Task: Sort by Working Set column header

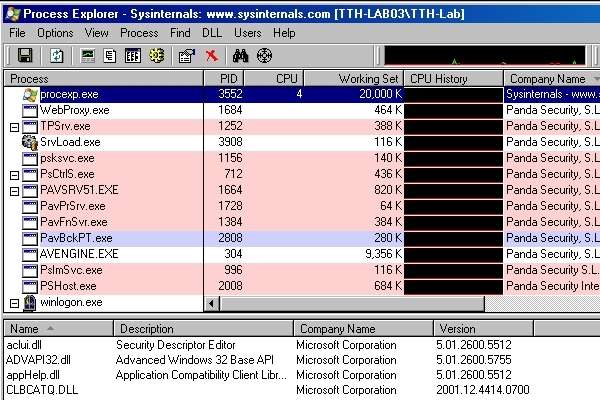Action: [x=353, y=78]
